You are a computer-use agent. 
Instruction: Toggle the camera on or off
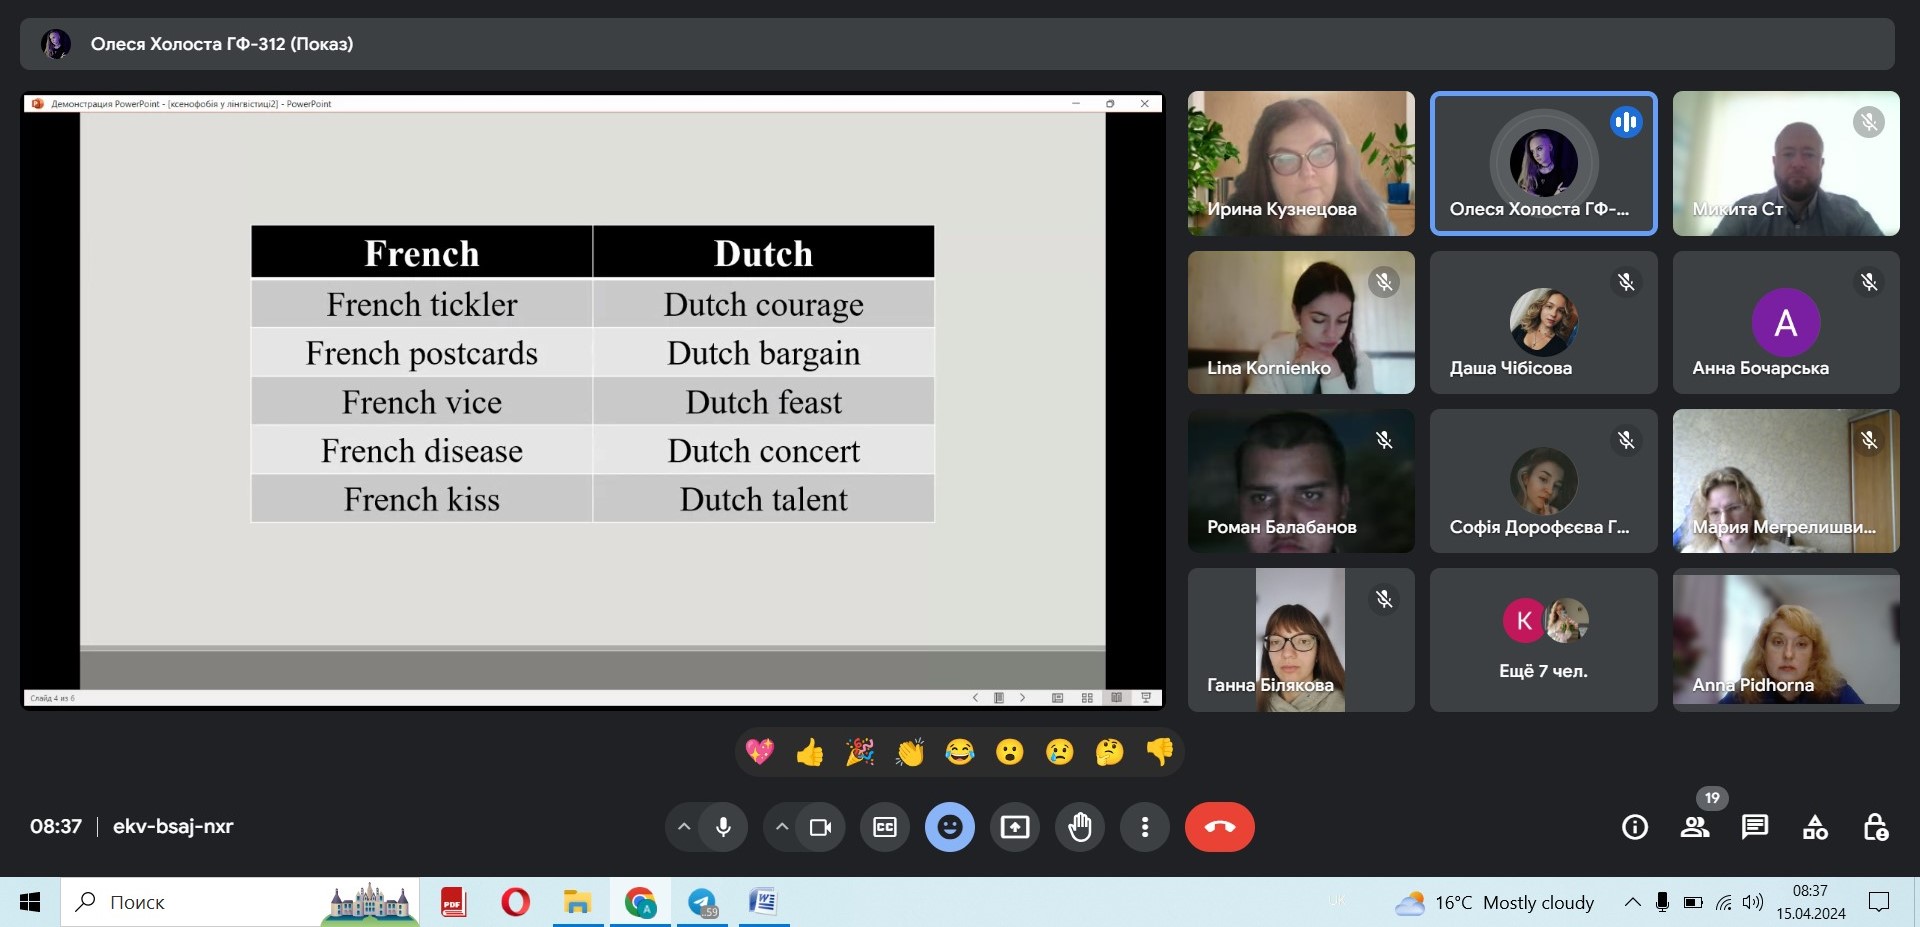tap(820, 827)
